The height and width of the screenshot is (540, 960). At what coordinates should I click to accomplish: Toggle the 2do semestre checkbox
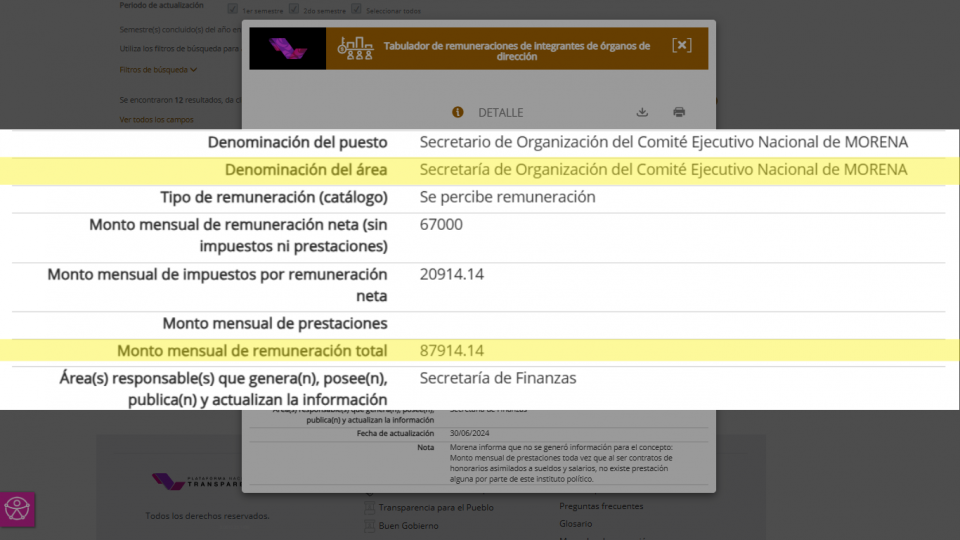click(294, 9)
